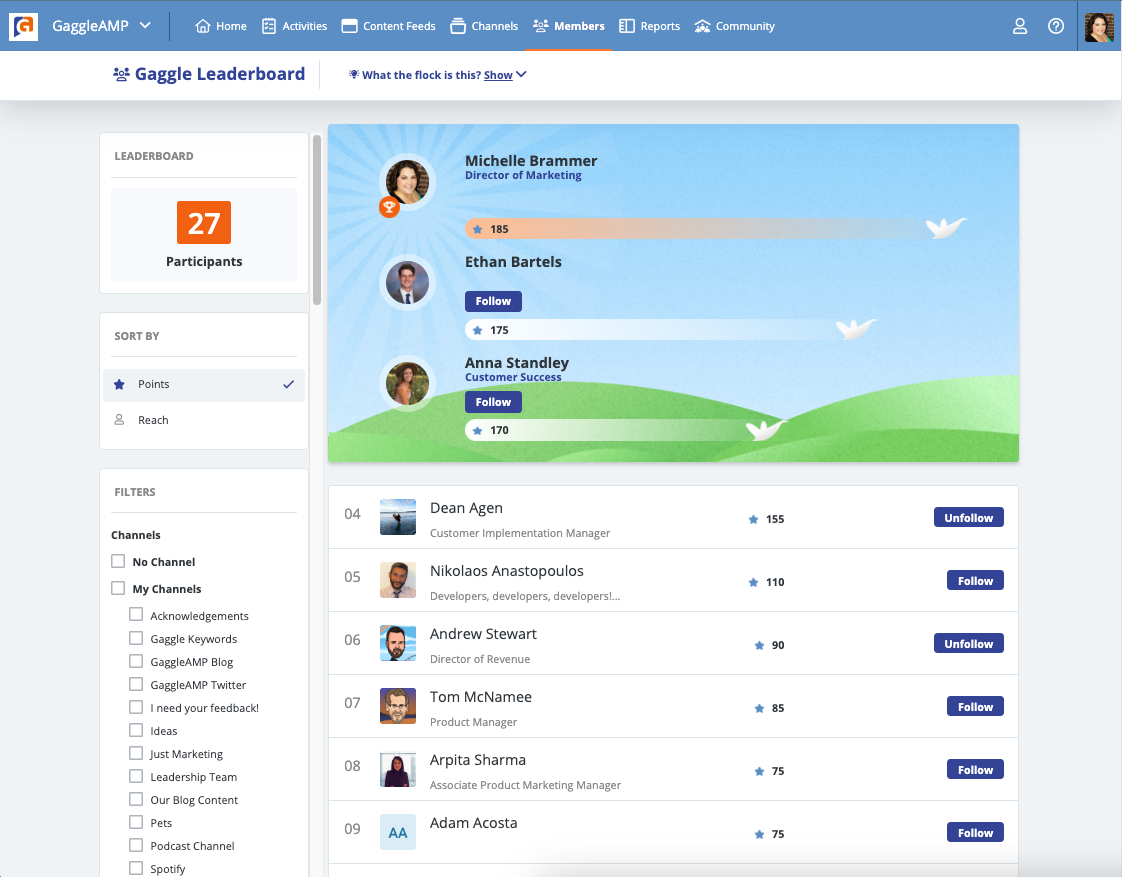Expand the GaggleAMP workspace dropdown
Screen dimensions: 1122x877
pos(146,26)
